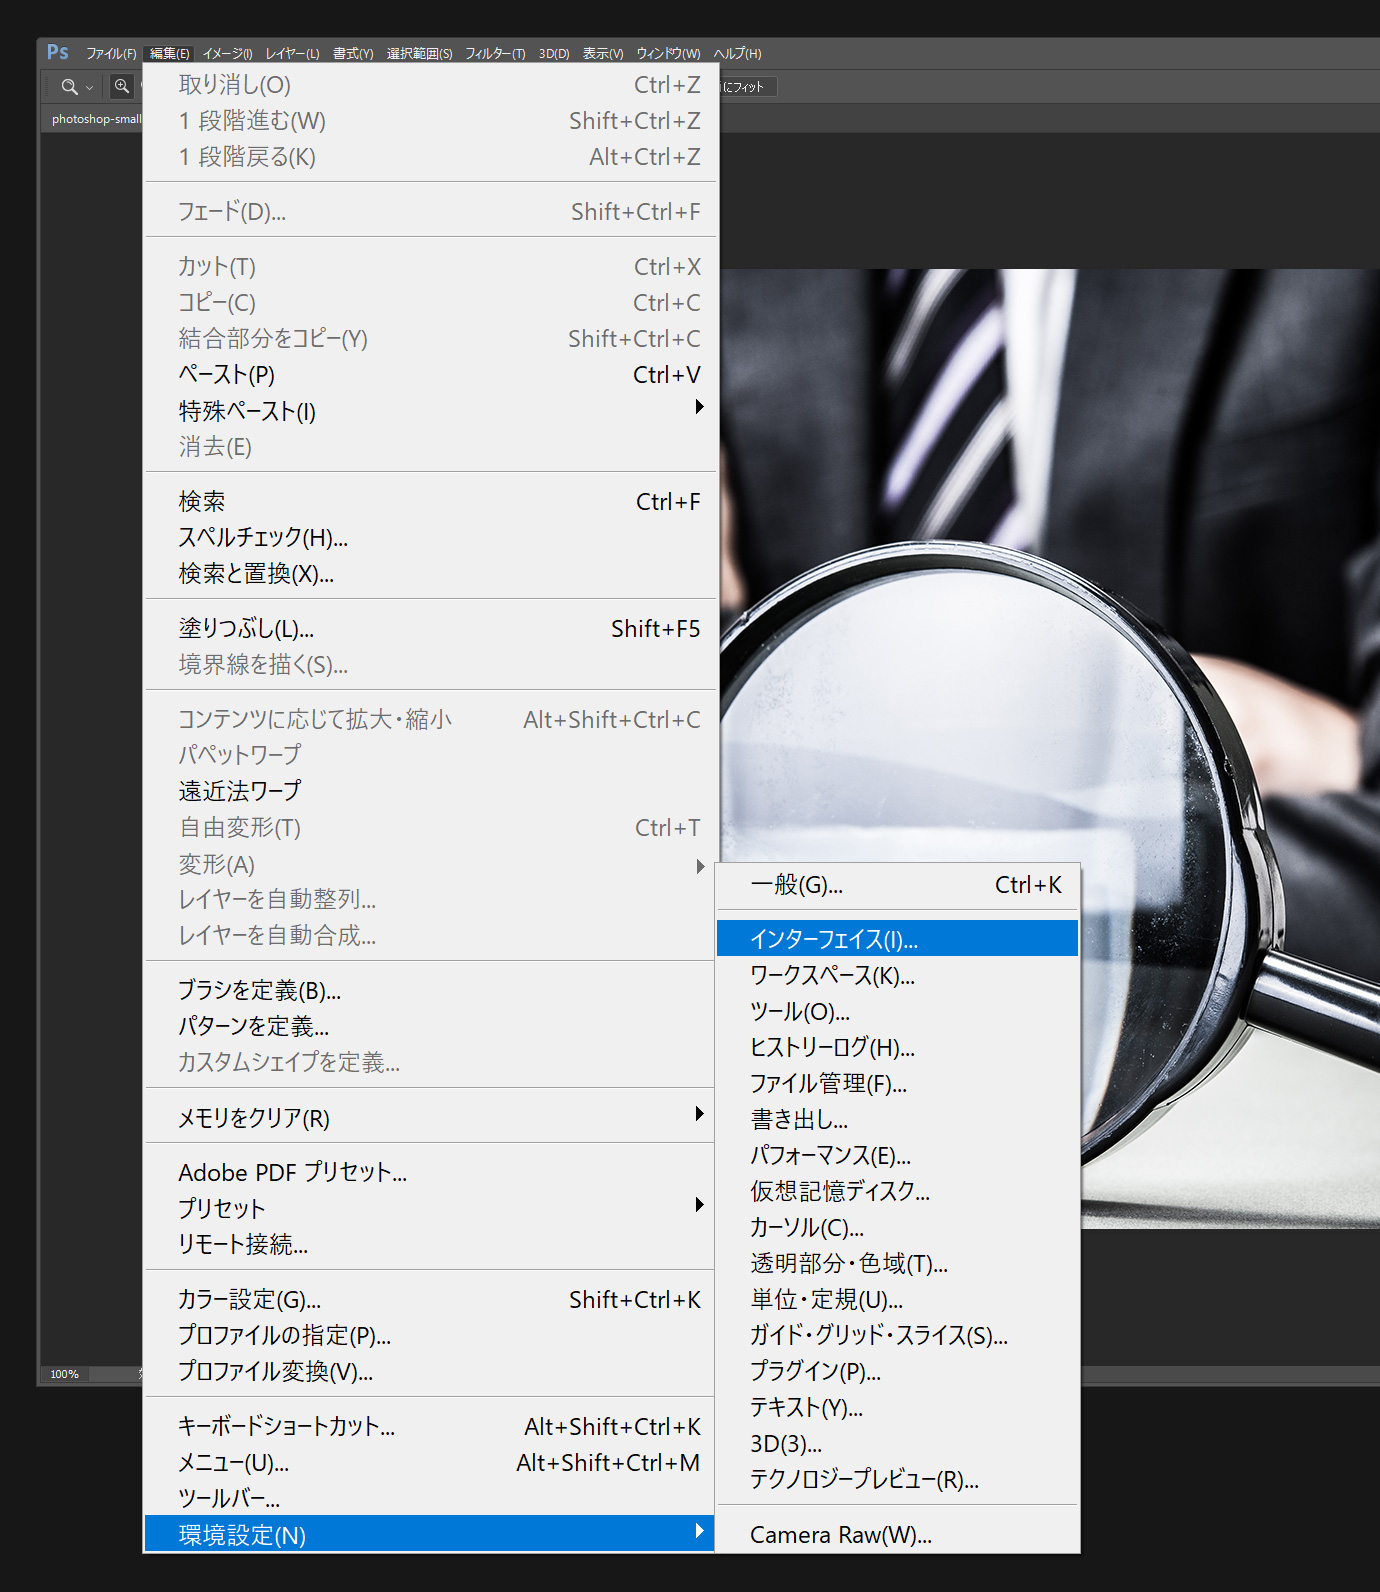Select パフォーマンス(E) preferences entry

830,1156
